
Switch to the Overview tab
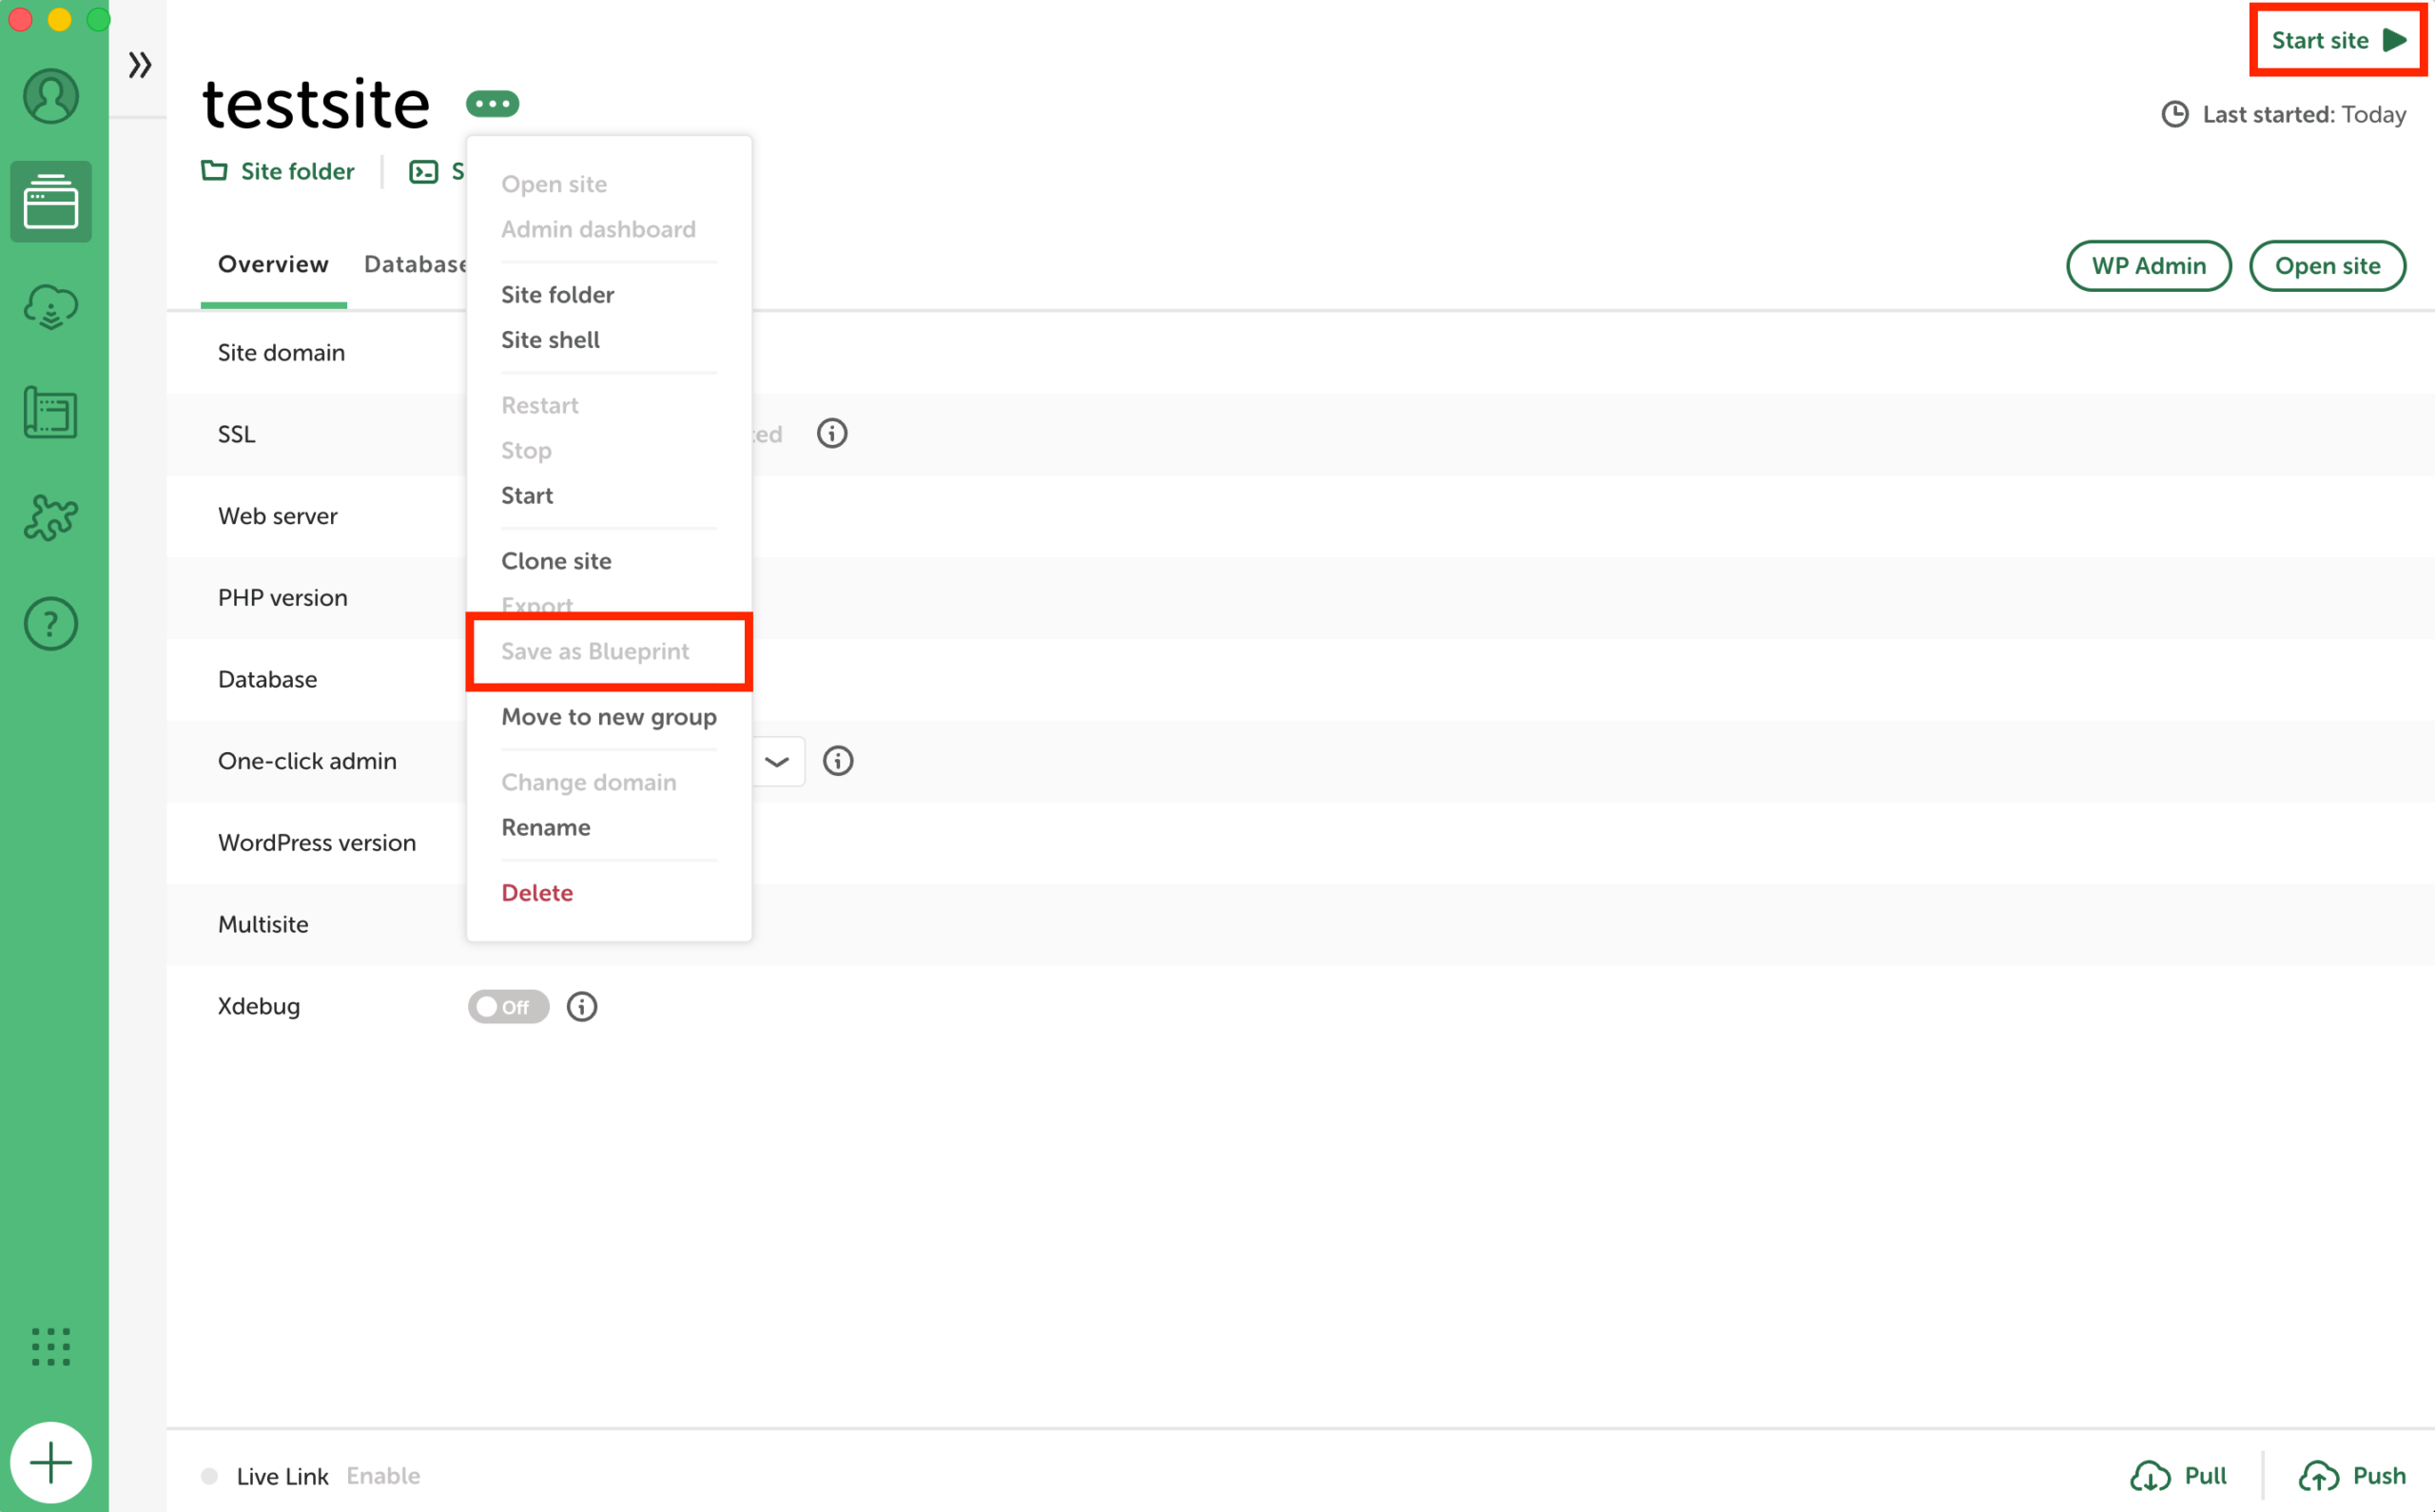[x=273, y=264]
